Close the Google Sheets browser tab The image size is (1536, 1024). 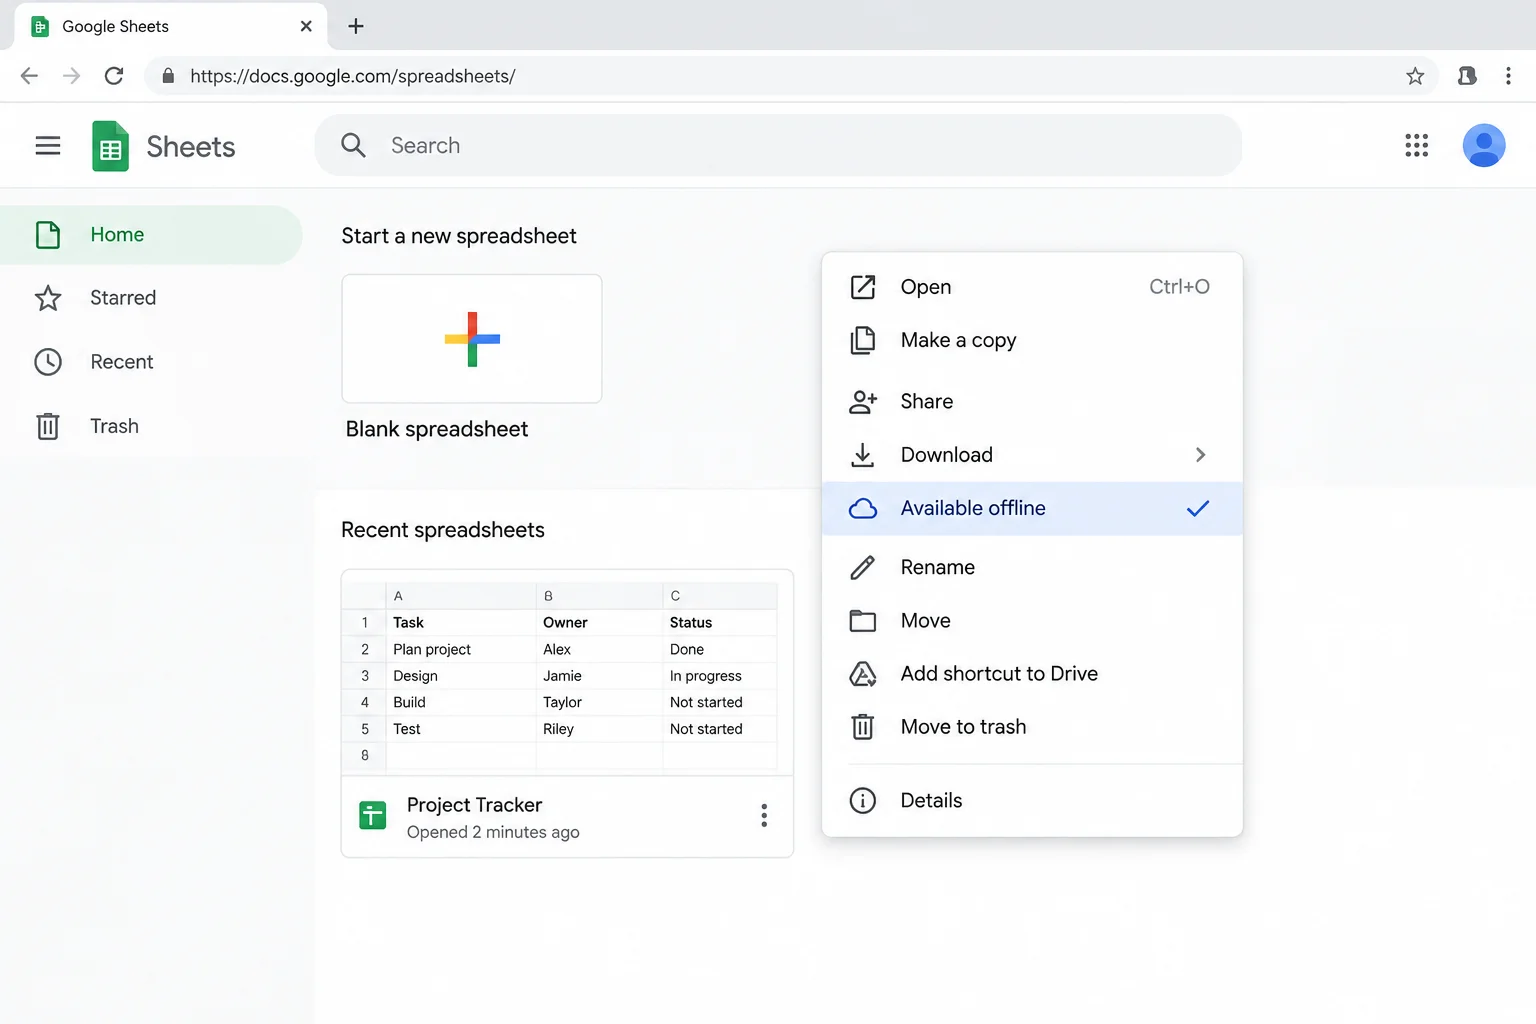[306, 26]
